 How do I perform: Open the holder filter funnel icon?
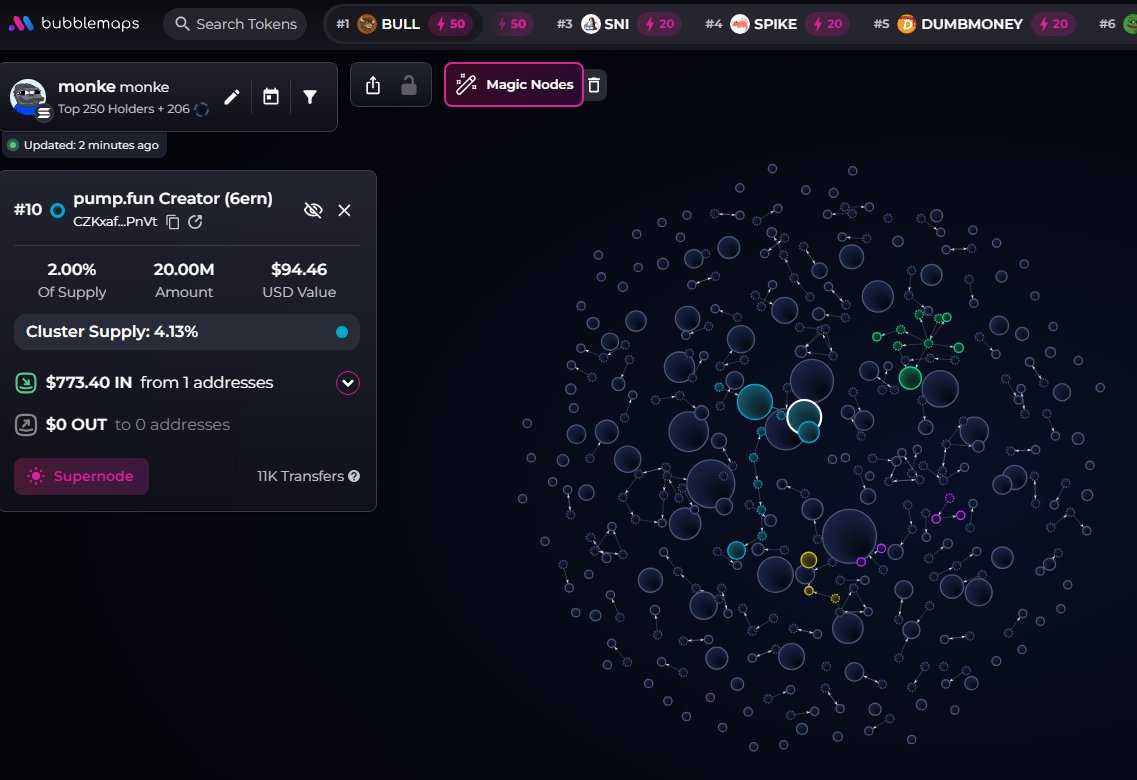310,97
